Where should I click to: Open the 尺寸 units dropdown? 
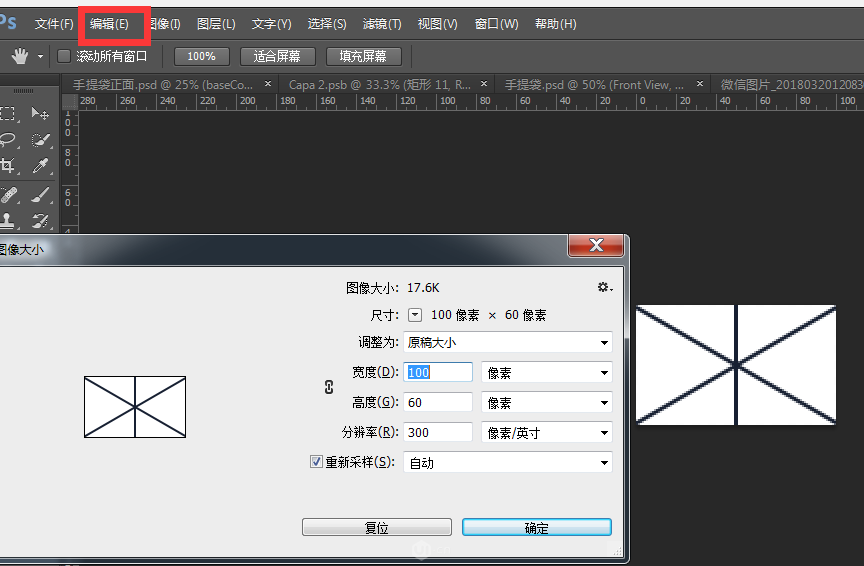(415, 315)
